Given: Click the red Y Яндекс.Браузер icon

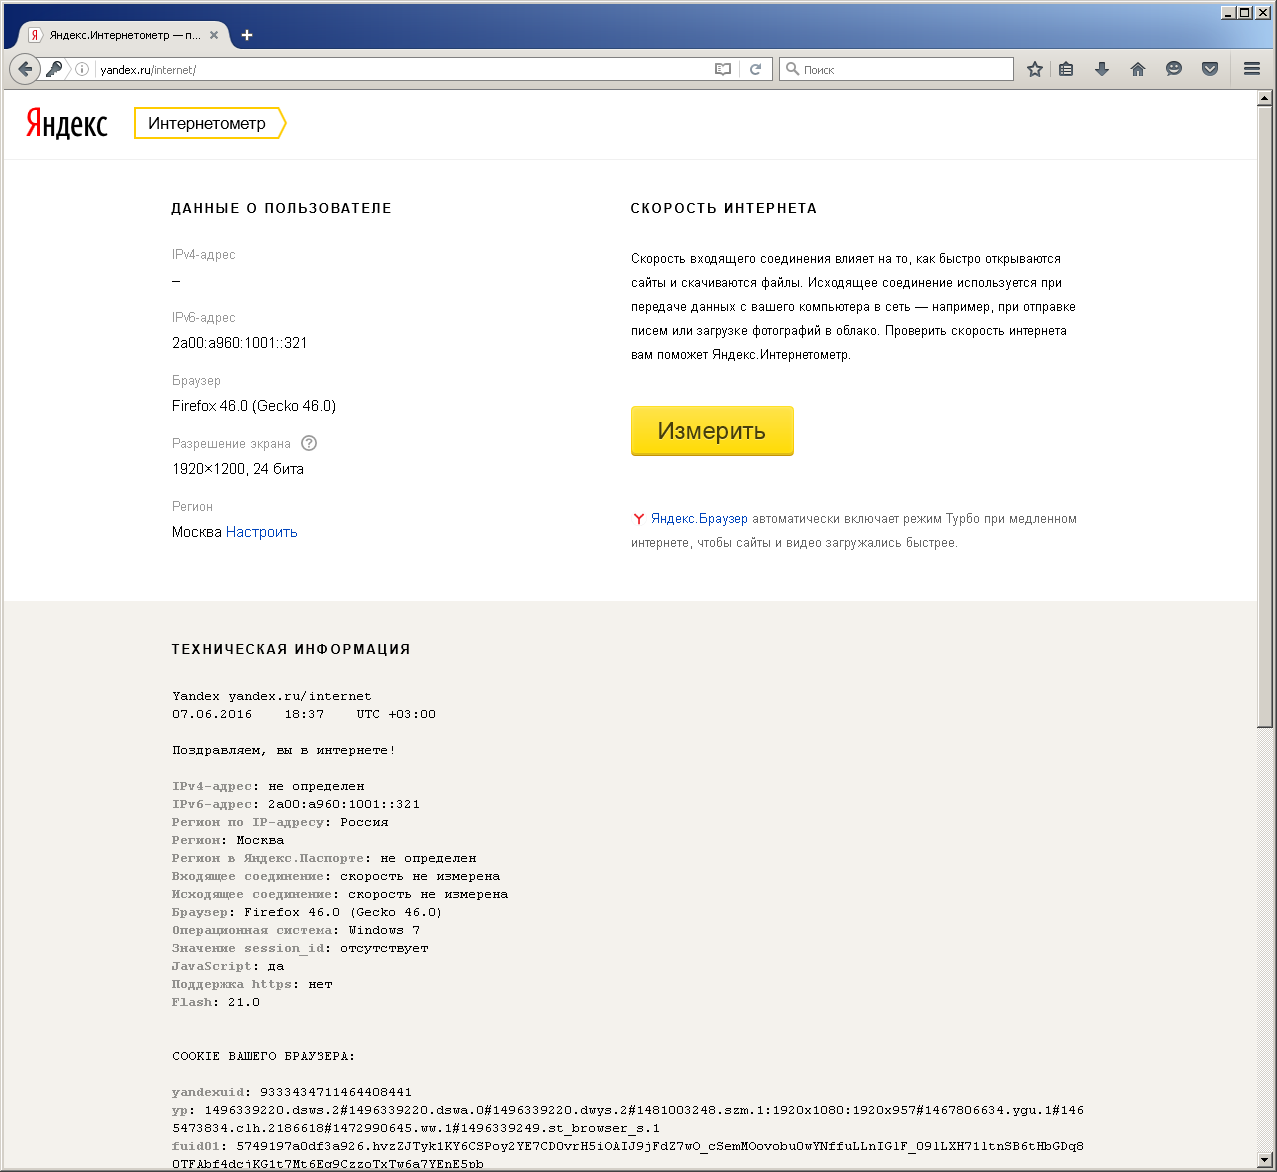Looking at the screenshot, I should coord(638,519).
